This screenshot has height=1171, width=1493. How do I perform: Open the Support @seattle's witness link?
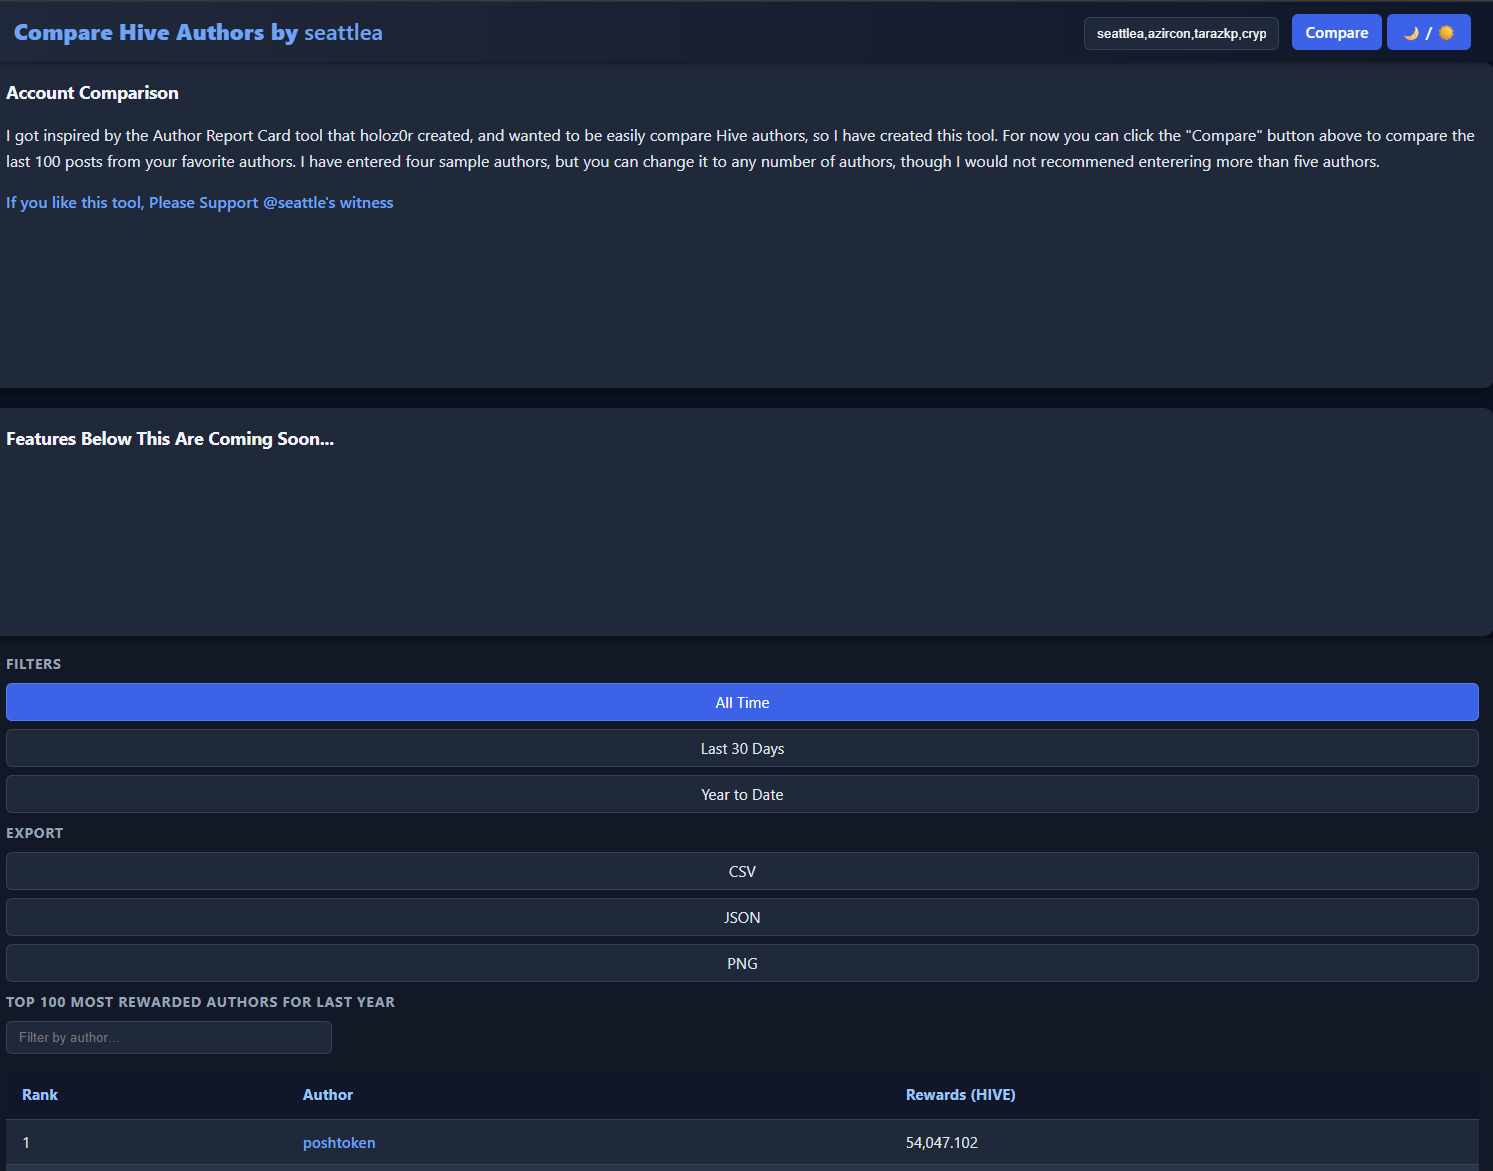pyautogui.click(x=200, y=202)
